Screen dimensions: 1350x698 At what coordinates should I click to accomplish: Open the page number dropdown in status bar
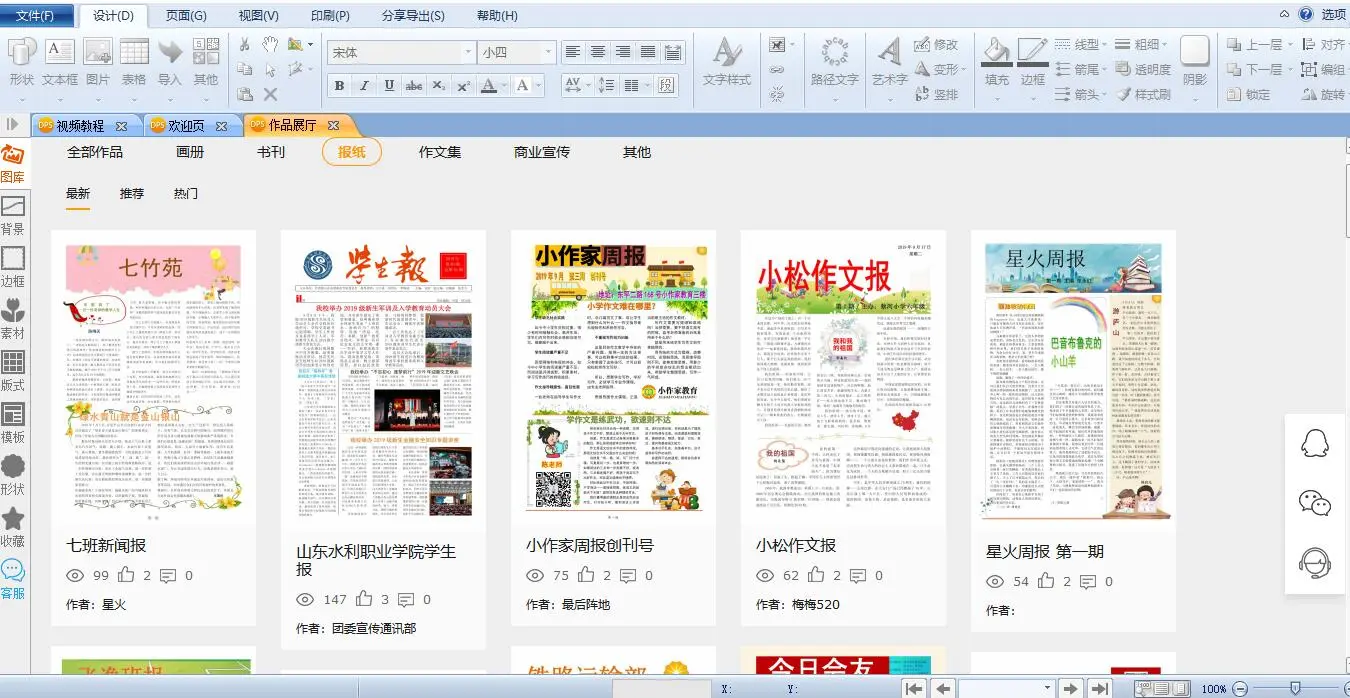coord(1047,688)
